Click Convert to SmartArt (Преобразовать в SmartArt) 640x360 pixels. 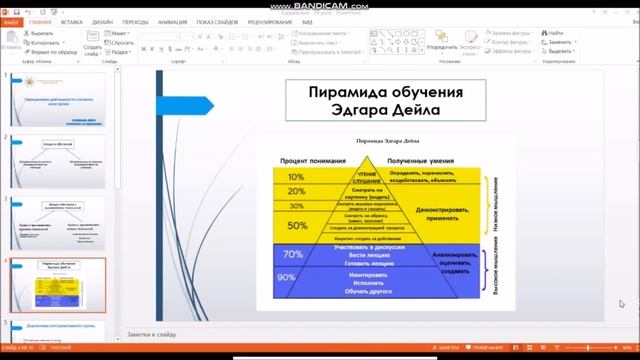[x=327, y=52]
